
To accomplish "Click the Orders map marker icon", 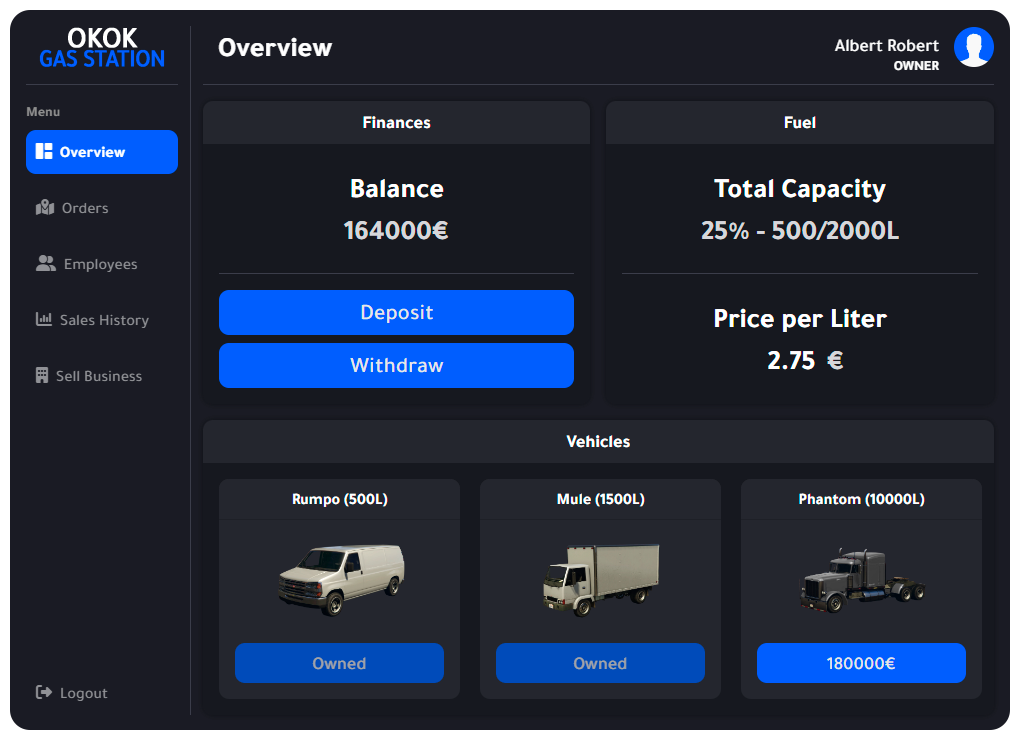I will [x=44, y=208].
